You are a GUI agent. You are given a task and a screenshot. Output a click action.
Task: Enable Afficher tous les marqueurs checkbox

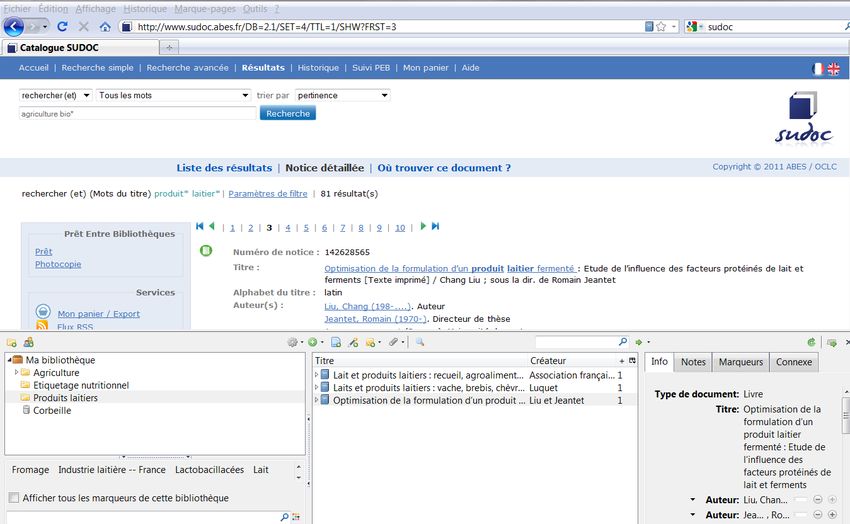(x=14, y=497)
